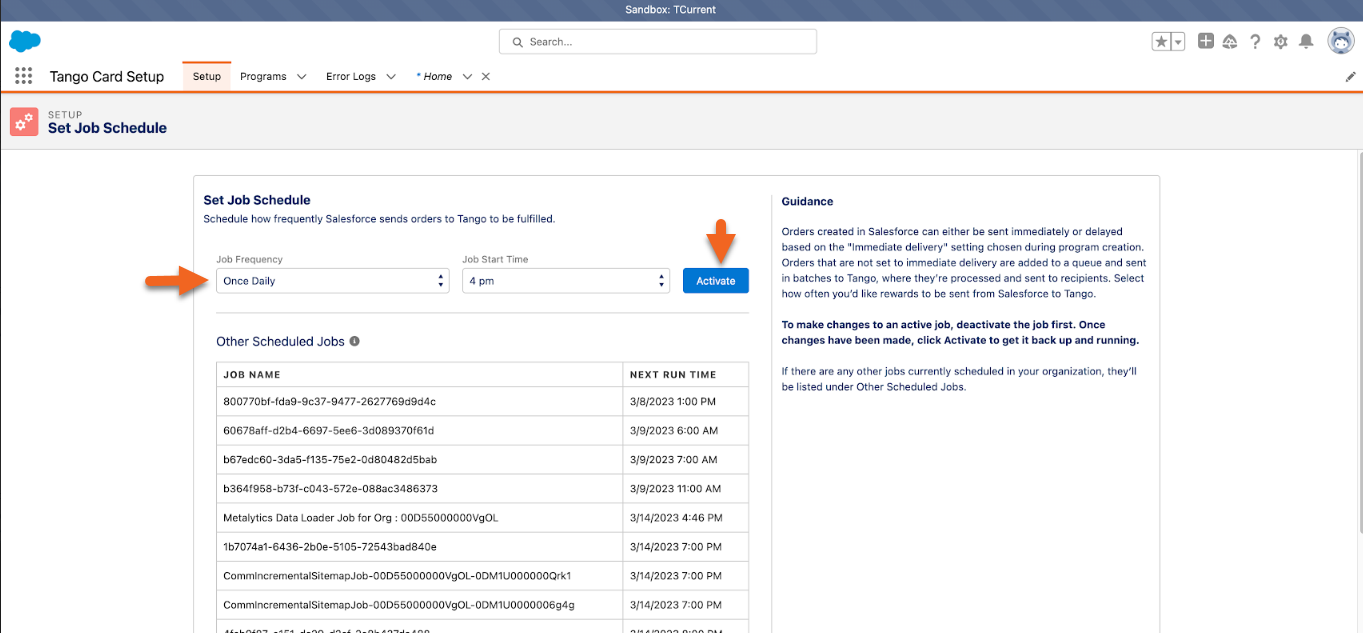Click the Guidance heading
This screenshot has height=633, width=1363.
pos(807,201)
